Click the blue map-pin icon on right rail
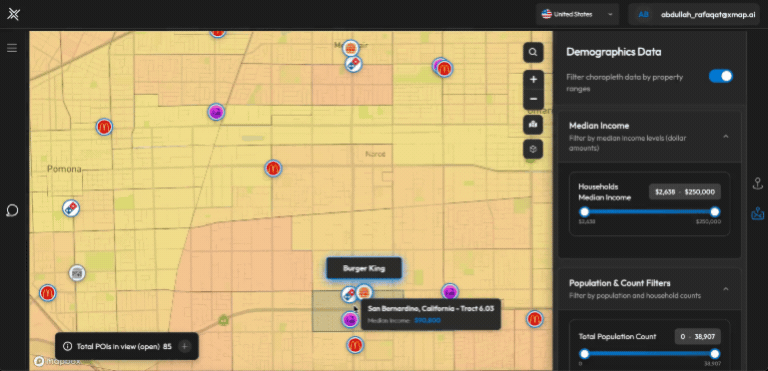 757,213
